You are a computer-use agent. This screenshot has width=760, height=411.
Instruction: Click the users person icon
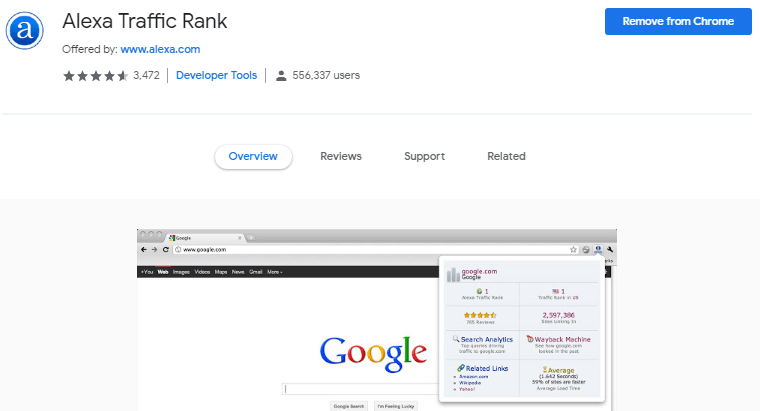pyautogui.click(x=281, y=76)
